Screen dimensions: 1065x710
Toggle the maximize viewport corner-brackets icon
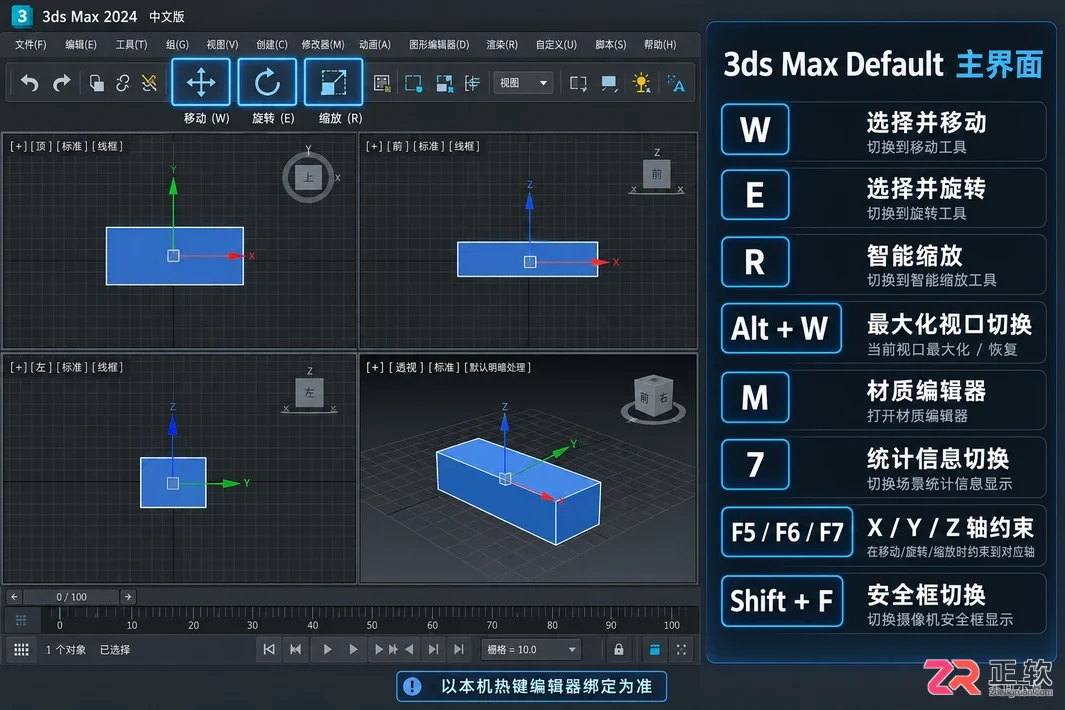tap(681, 650)
